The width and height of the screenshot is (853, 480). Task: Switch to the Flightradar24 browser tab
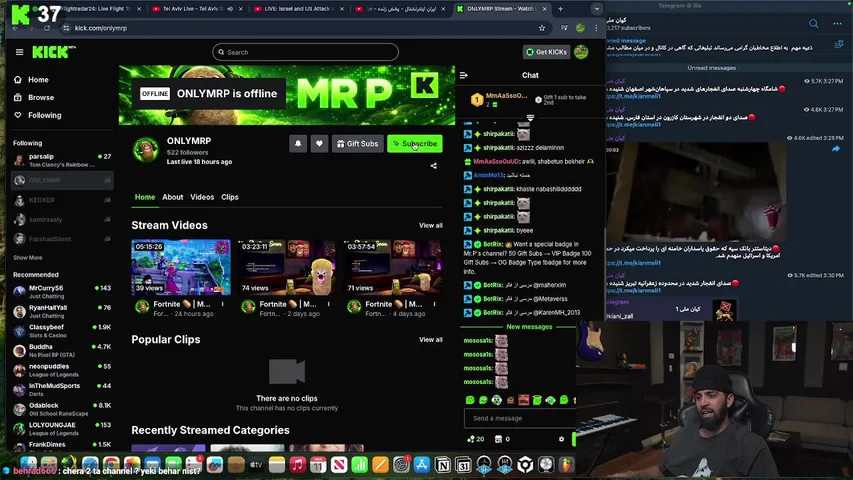(x=96, y=9)
